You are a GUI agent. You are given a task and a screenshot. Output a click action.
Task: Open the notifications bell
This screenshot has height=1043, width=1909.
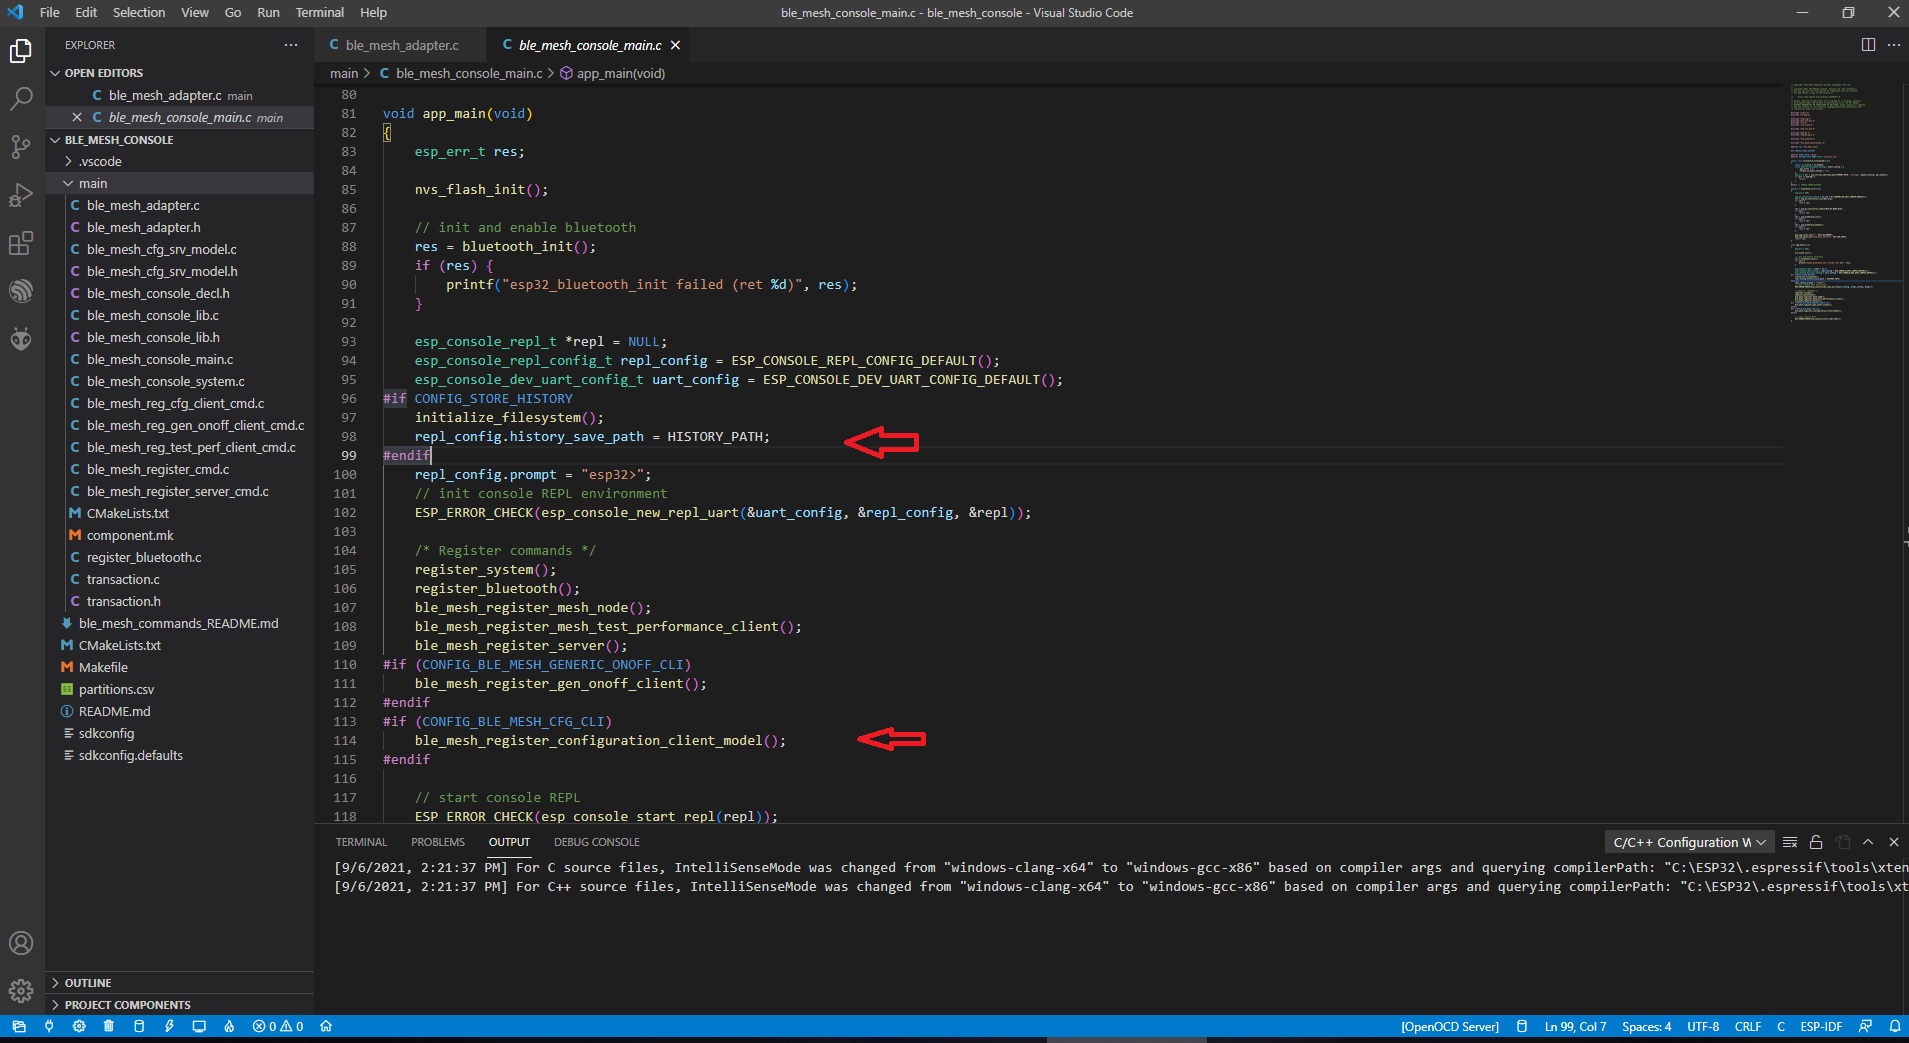1894,1026
